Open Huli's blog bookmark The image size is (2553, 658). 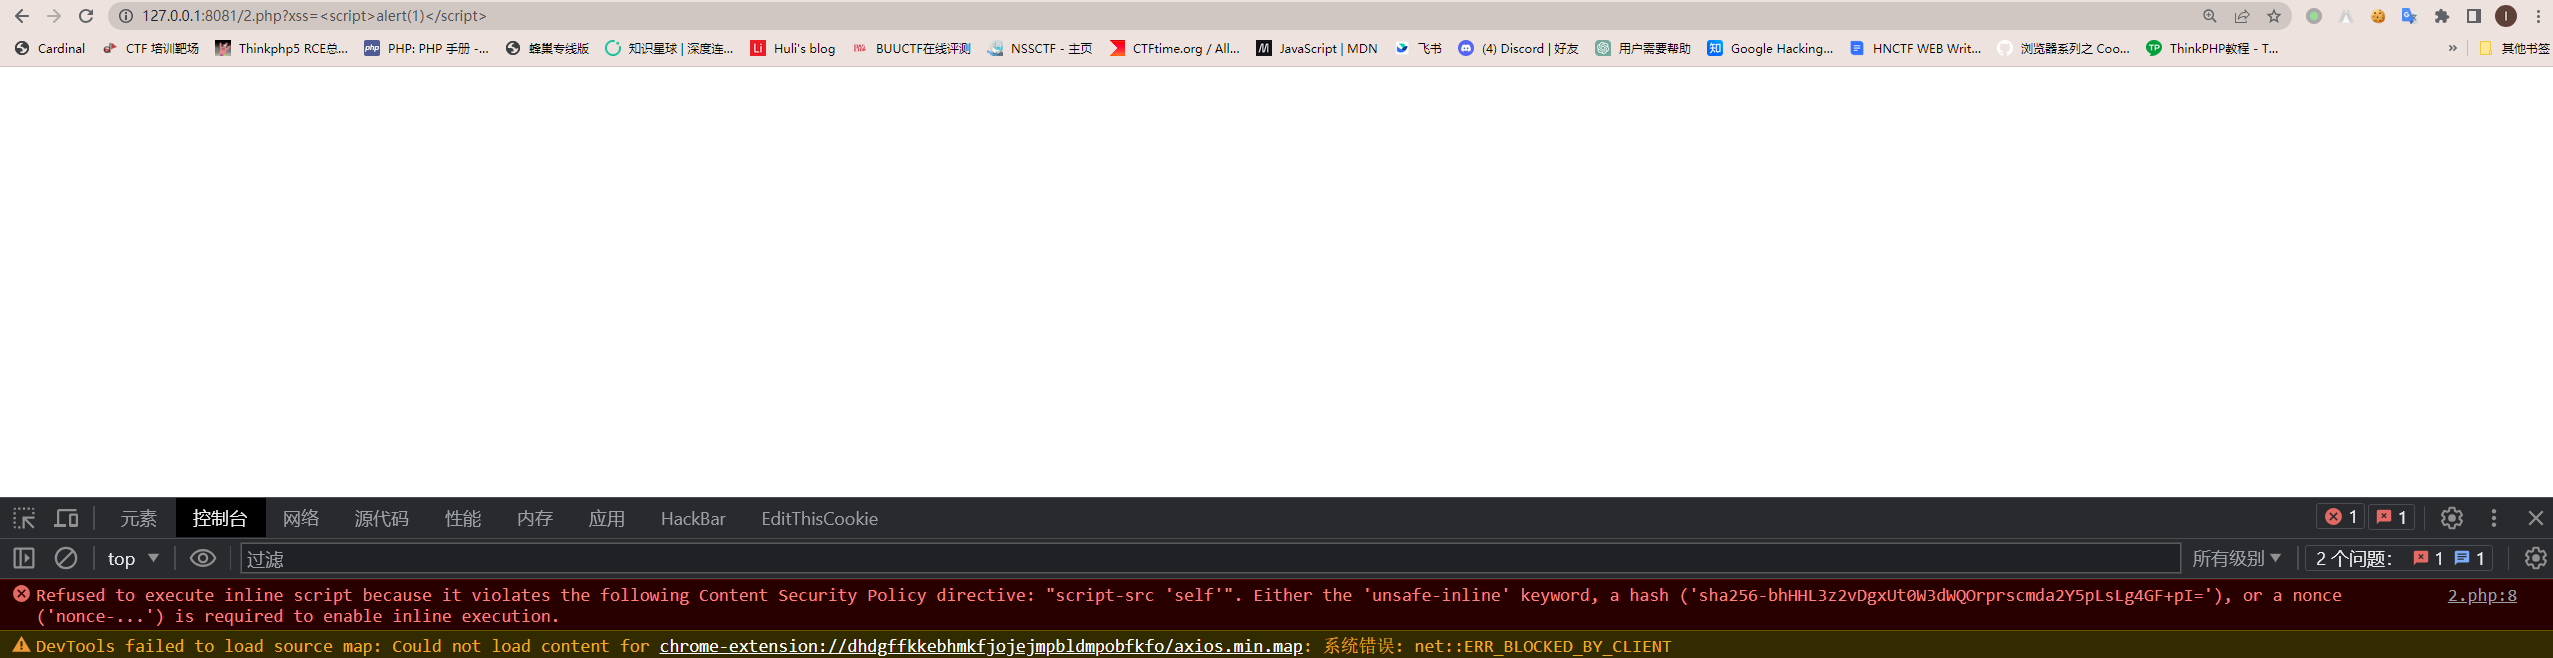[x=793, y=48]
